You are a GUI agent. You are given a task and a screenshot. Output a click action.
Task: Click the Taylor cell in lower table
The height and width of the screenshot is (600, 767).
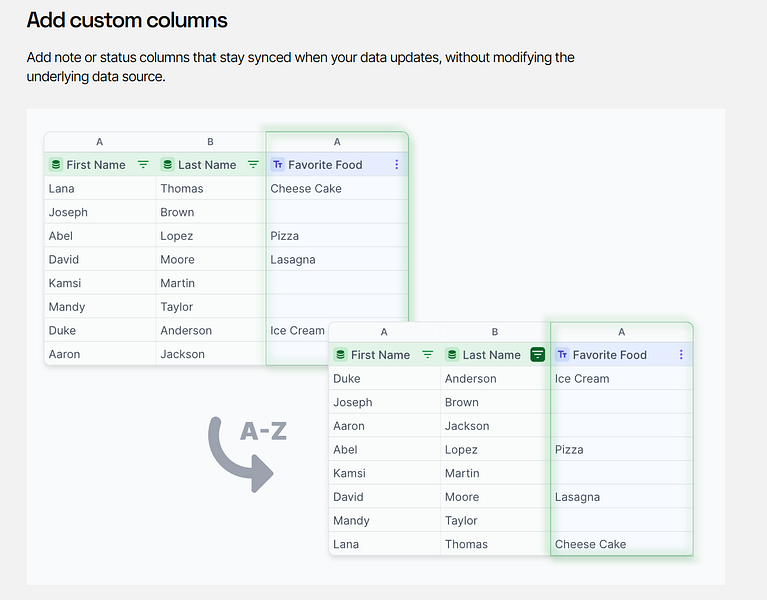tap(495, 520)
